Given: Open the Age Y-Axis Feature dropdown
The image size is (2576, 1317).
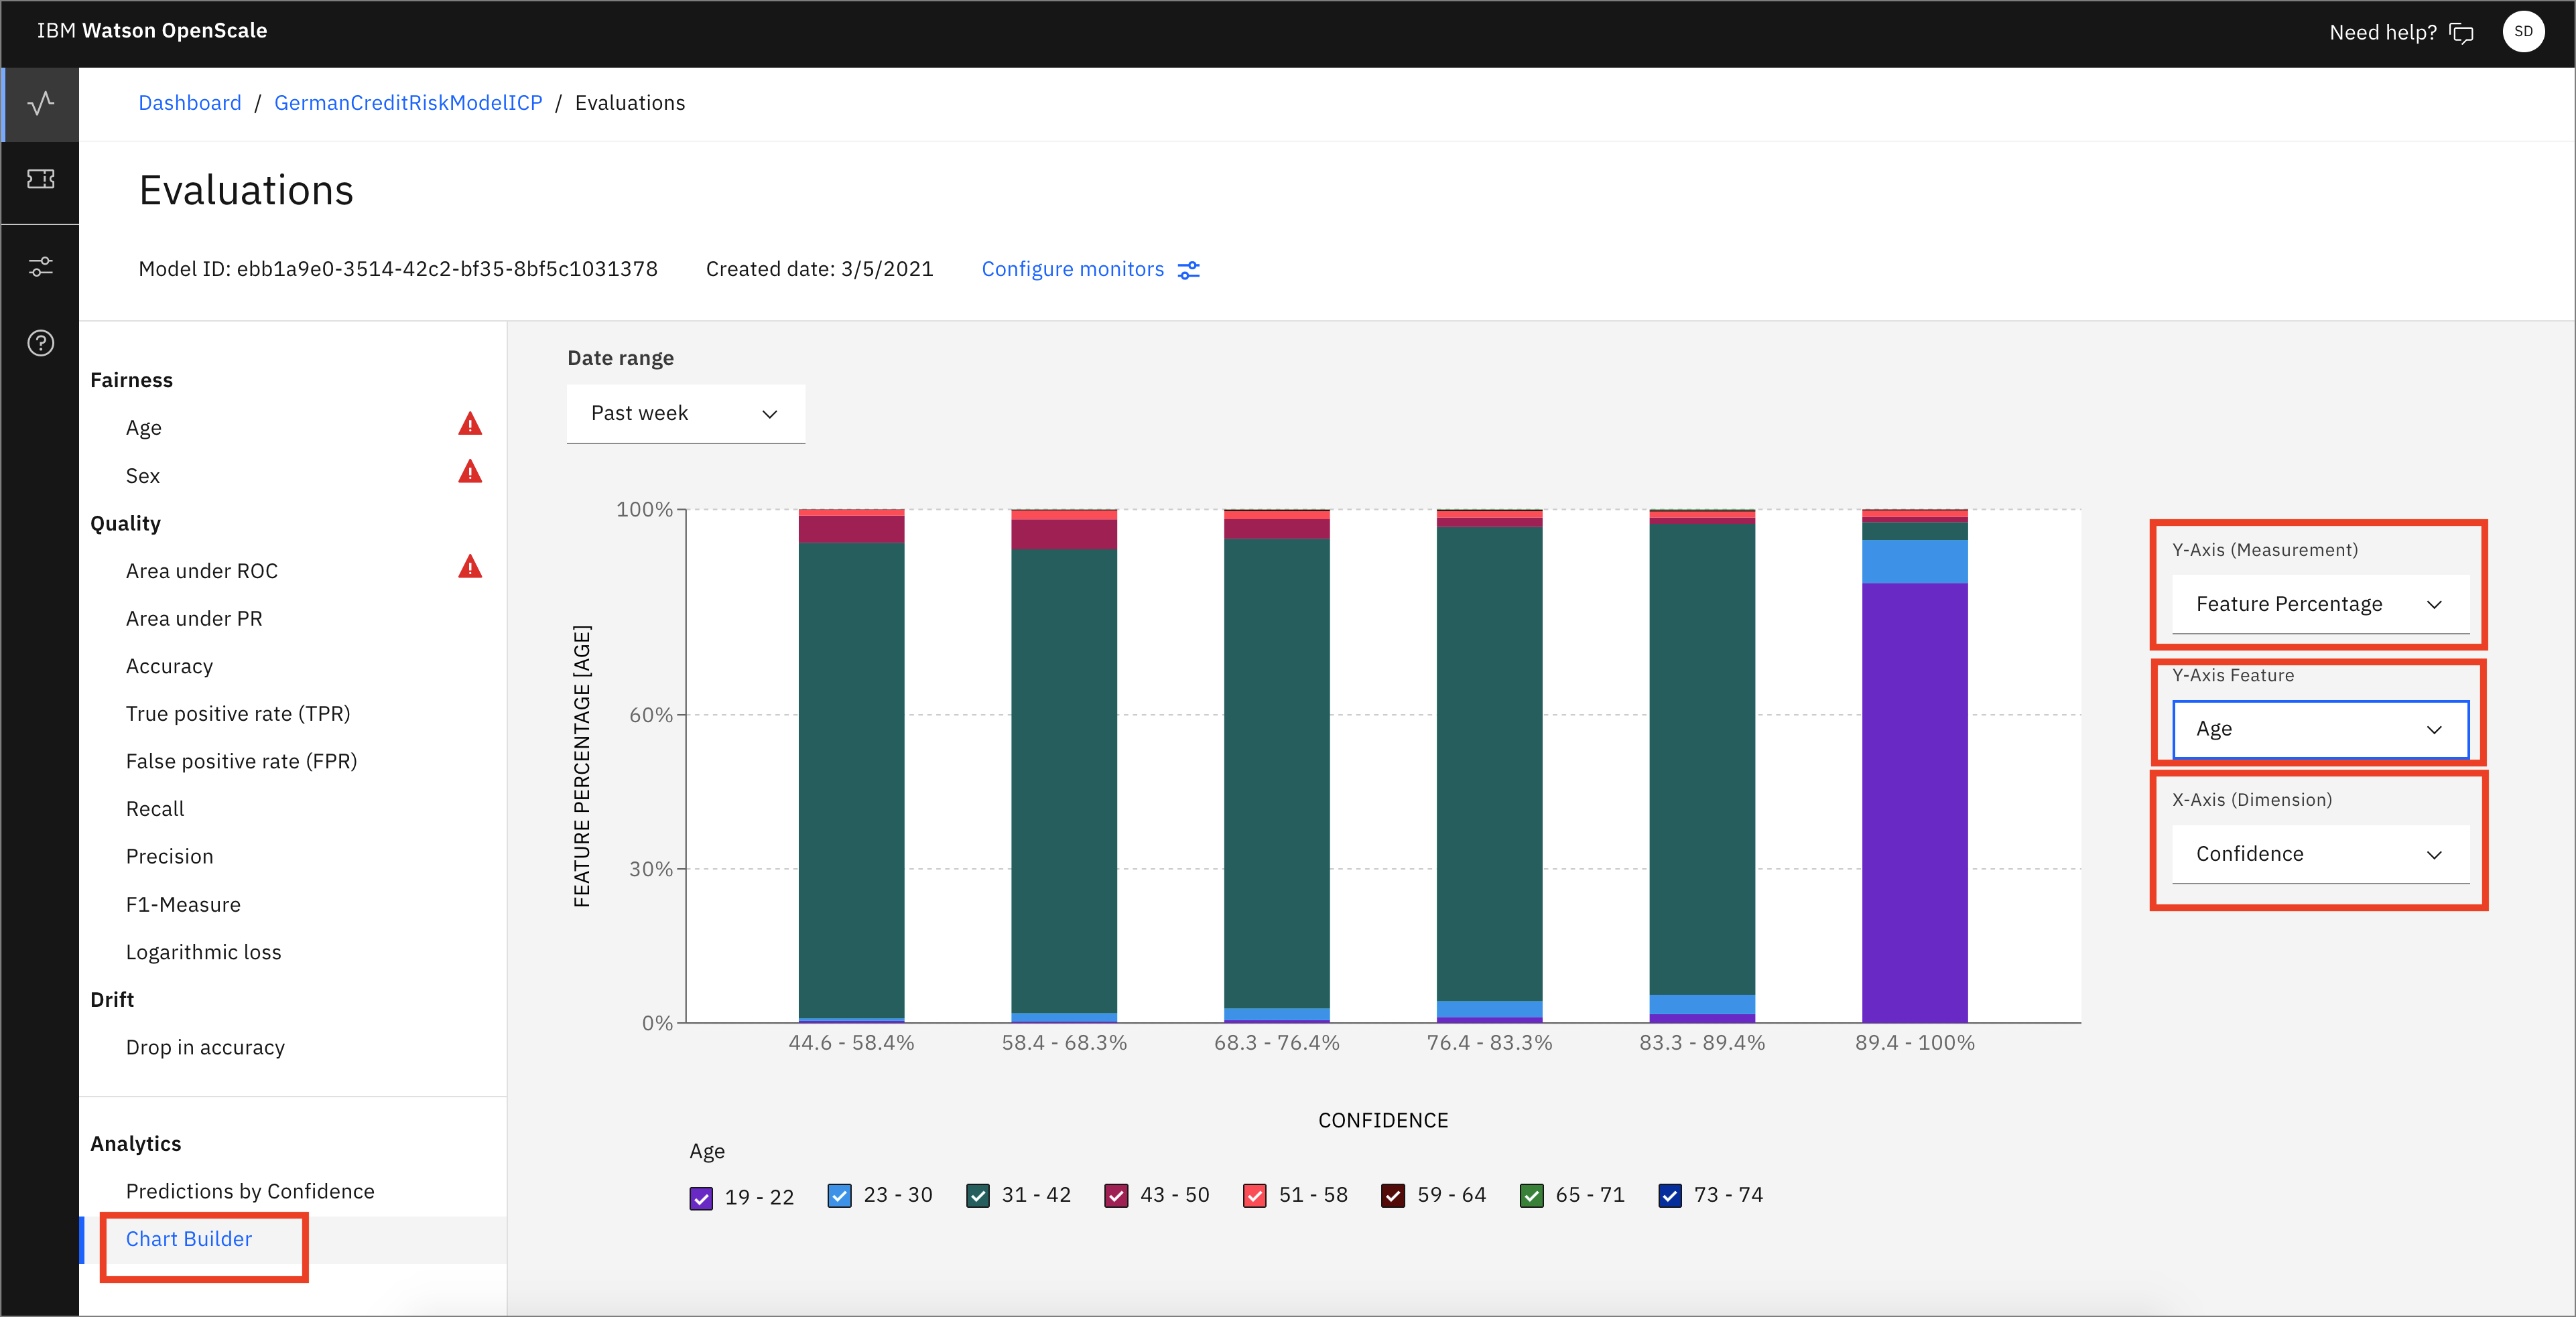Looking at the screenshot, I should (2320, 729).
